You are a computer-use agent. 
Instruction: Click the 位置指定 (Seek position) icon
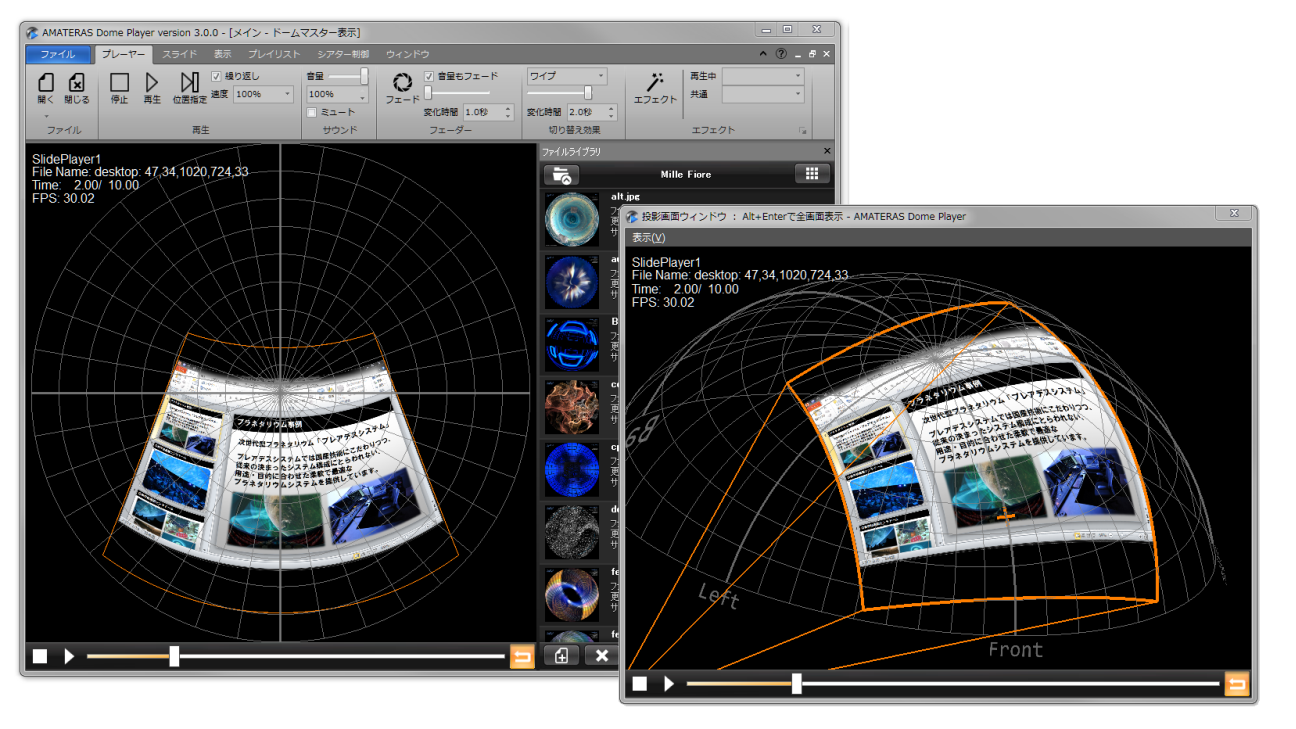(189, 82)
